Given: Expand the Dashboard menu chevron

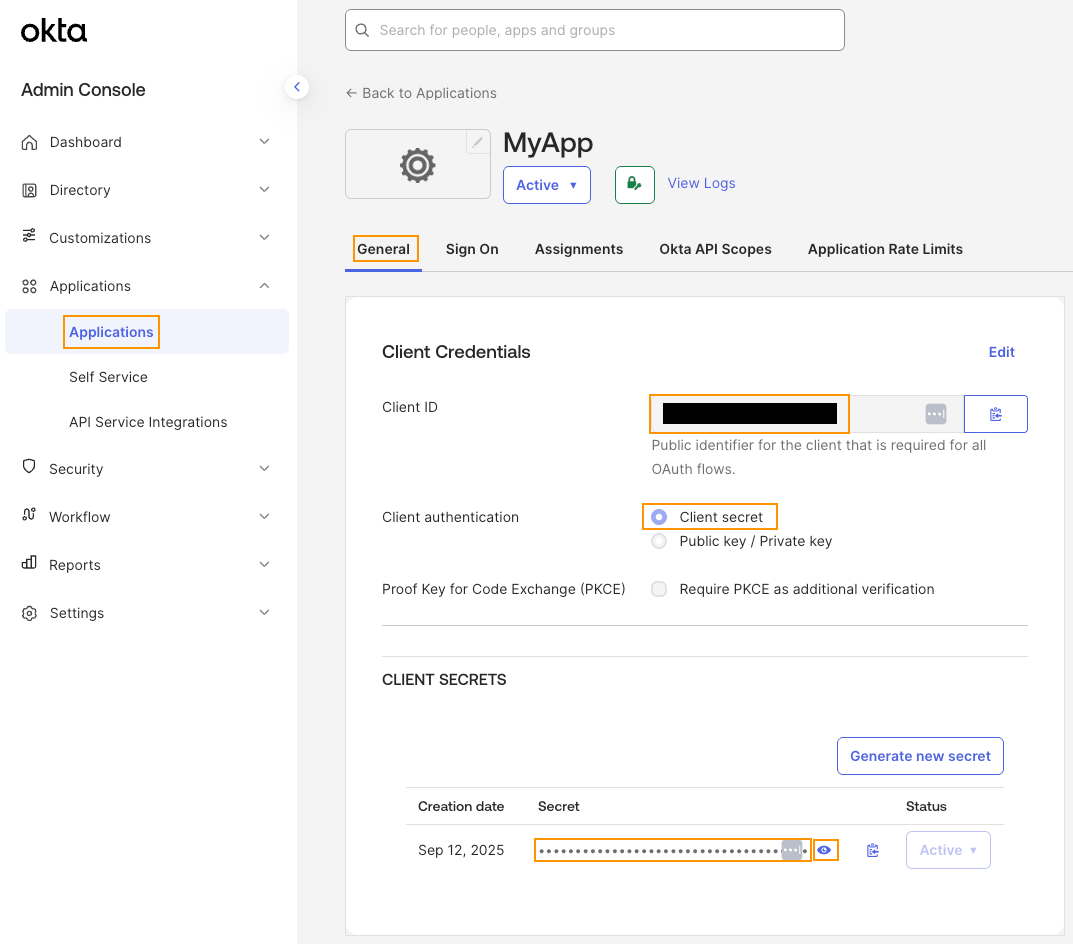Looking at the screenshot, I should pyautogui.click(x=264, y=142).
